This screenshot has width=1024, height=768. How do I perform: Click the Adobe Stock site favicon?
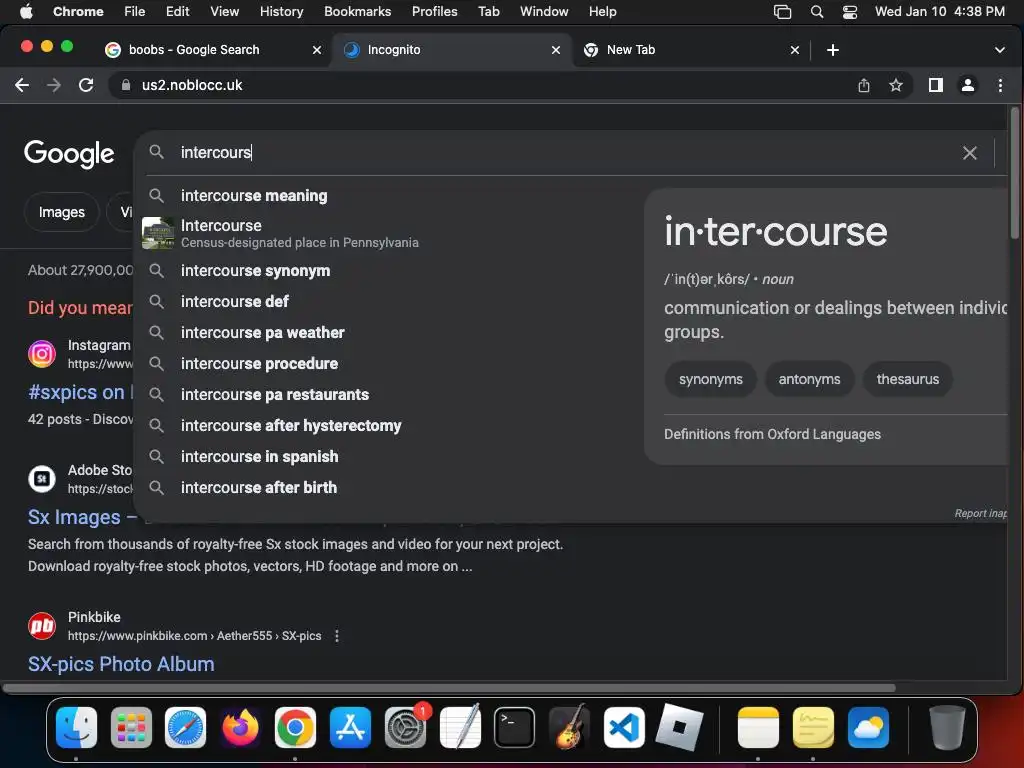pyautogui.click(x=42, y=479)
